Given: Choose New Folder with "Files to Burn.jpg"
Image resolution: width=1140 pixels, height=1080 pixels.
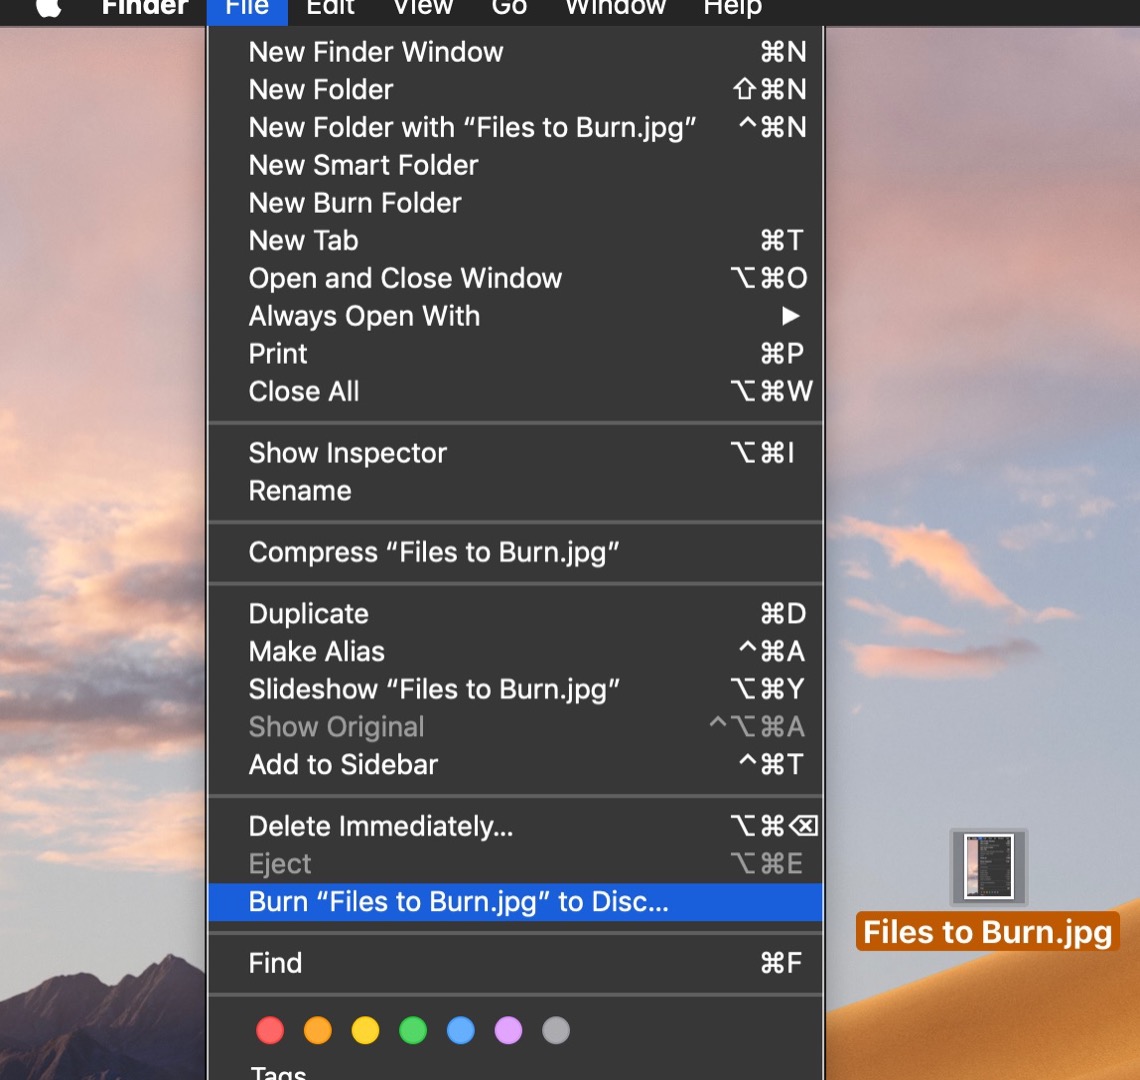Looking at the screenshot, I should coord(515,127).
